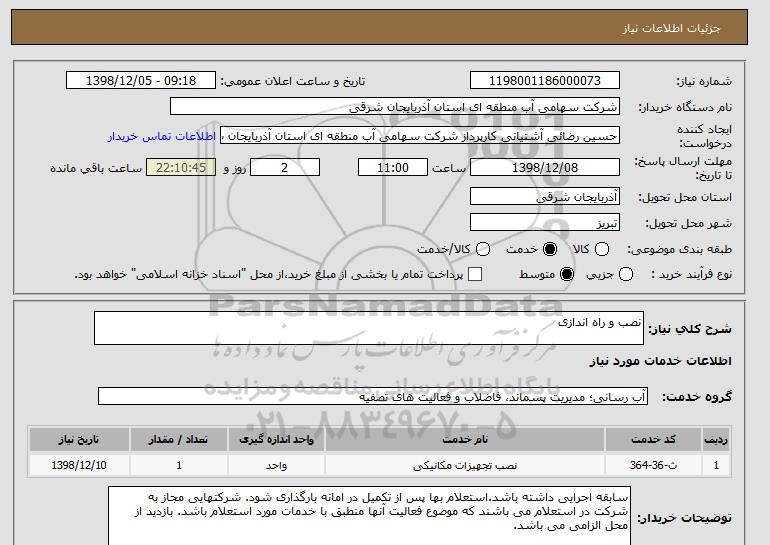770x545 pixels.
Task: Select the کالا/خدمت radio button
Action: tap(483, 249)
